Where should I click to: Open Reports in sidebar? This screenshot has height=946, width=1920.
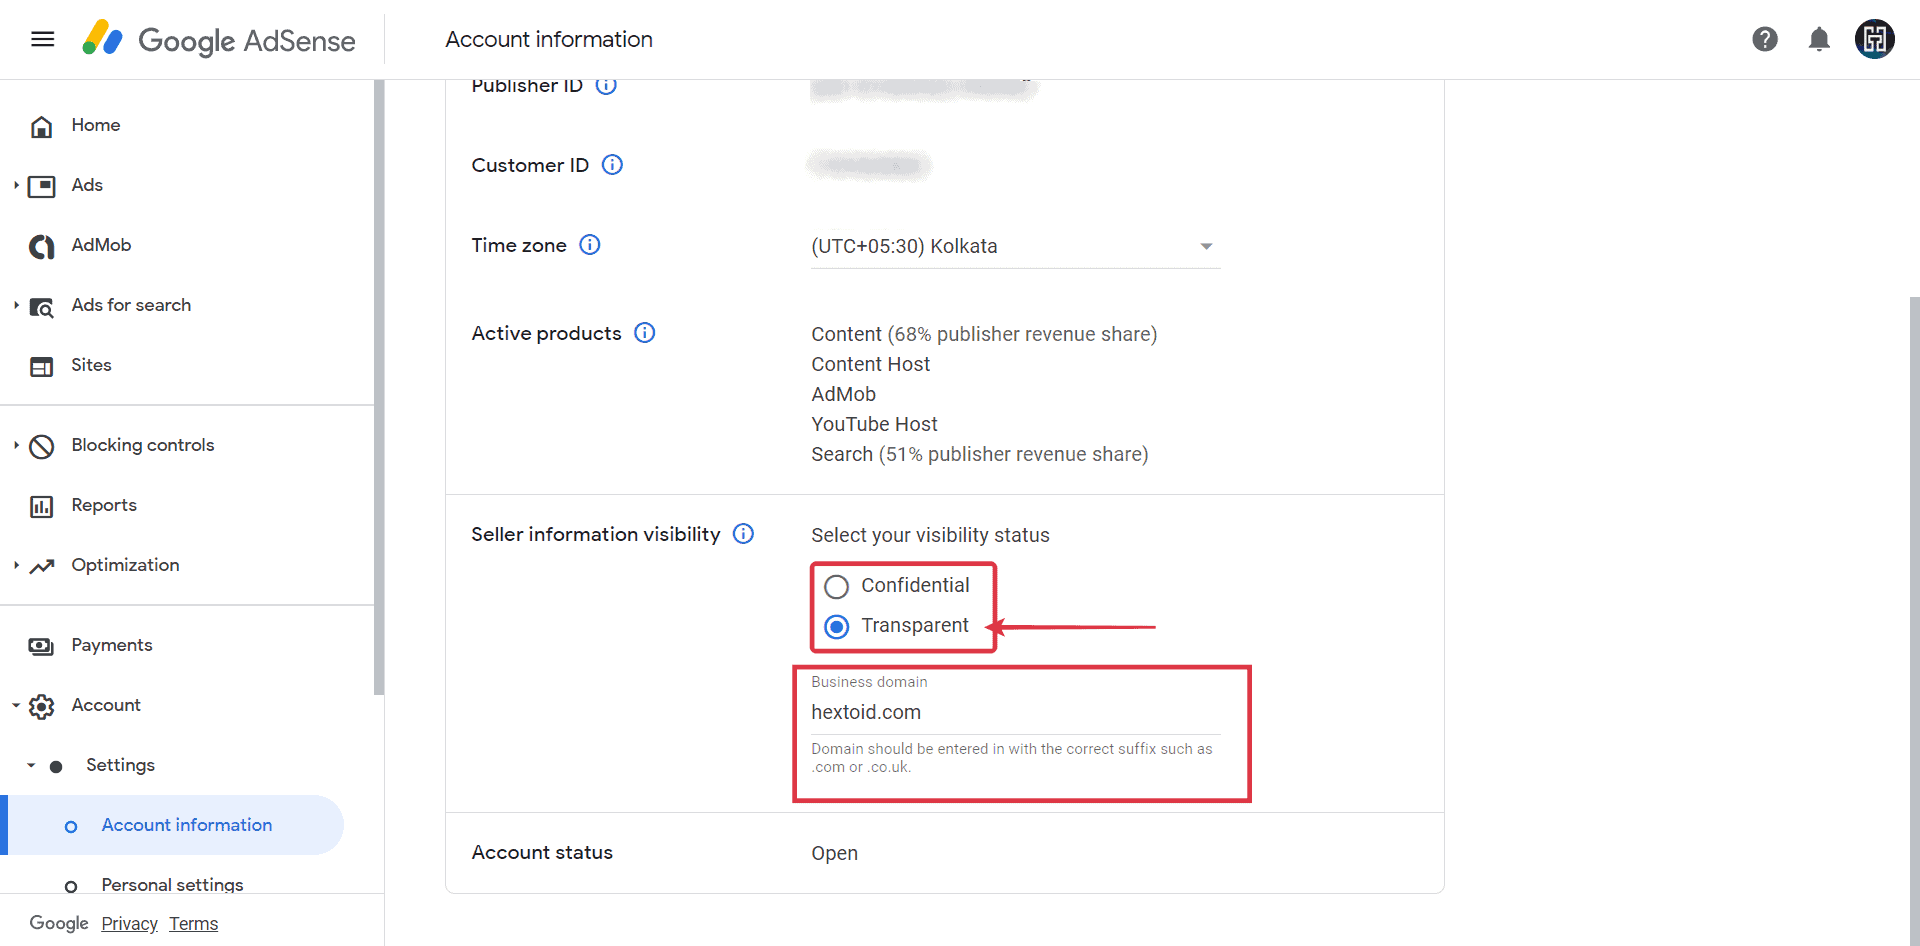104,505
